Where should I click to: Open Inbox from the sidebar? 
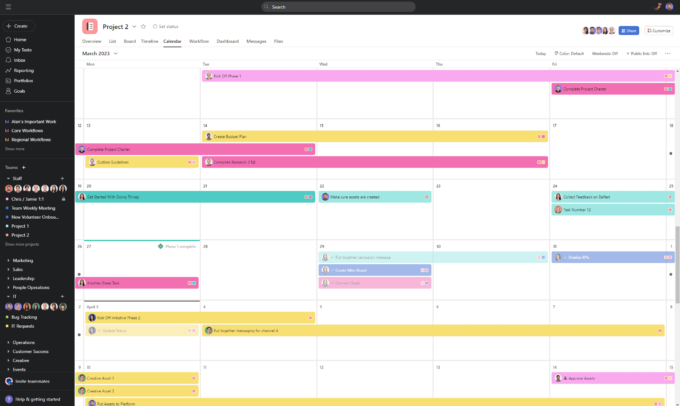tap(20, 60)
